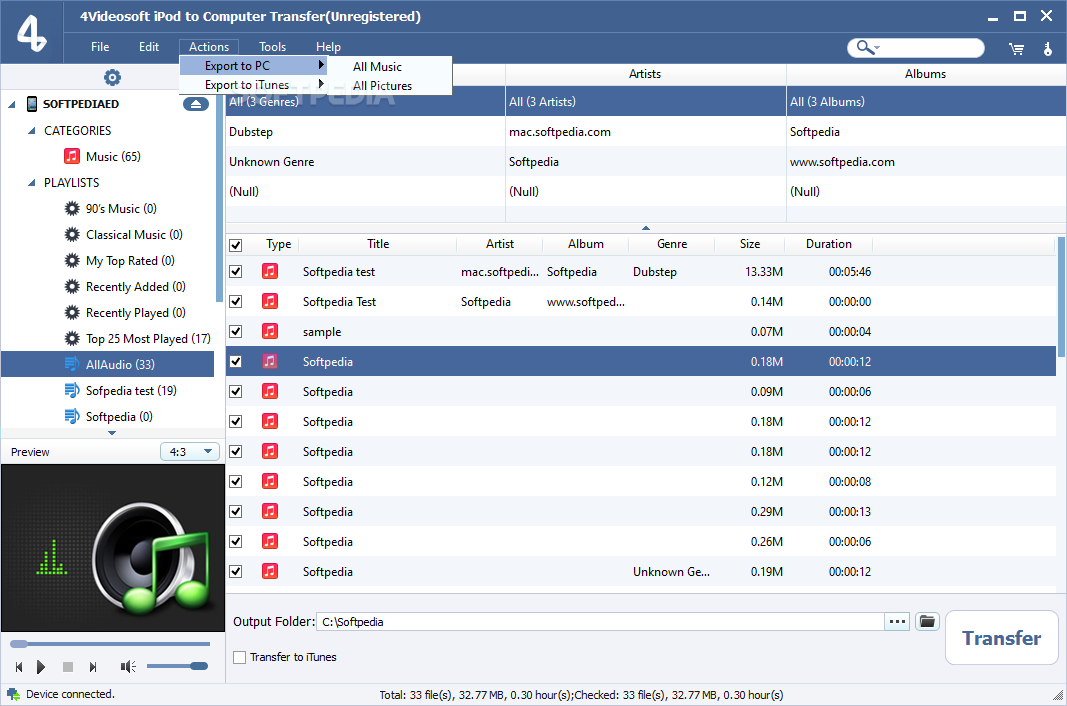Viewport: 1067px width, 706px height.
Task: Select the Dubstep genre filter
Action: (365, 131)
